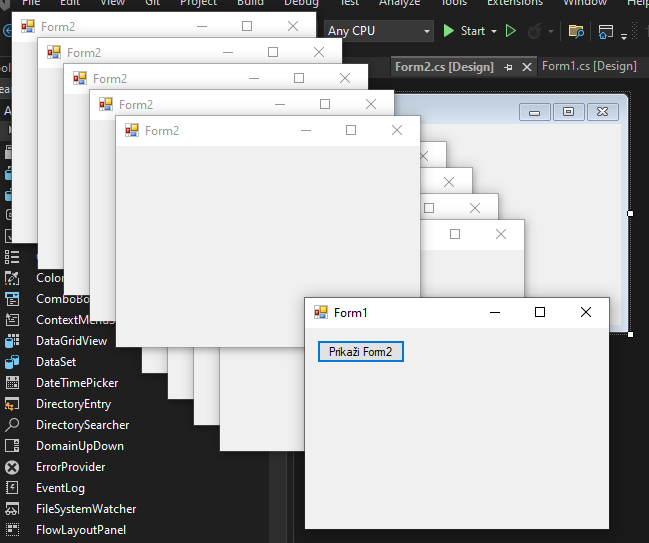Select the EventLog control icon
Image resolution: width=649 pixels, height=543 pixels.
coord(13,488)
